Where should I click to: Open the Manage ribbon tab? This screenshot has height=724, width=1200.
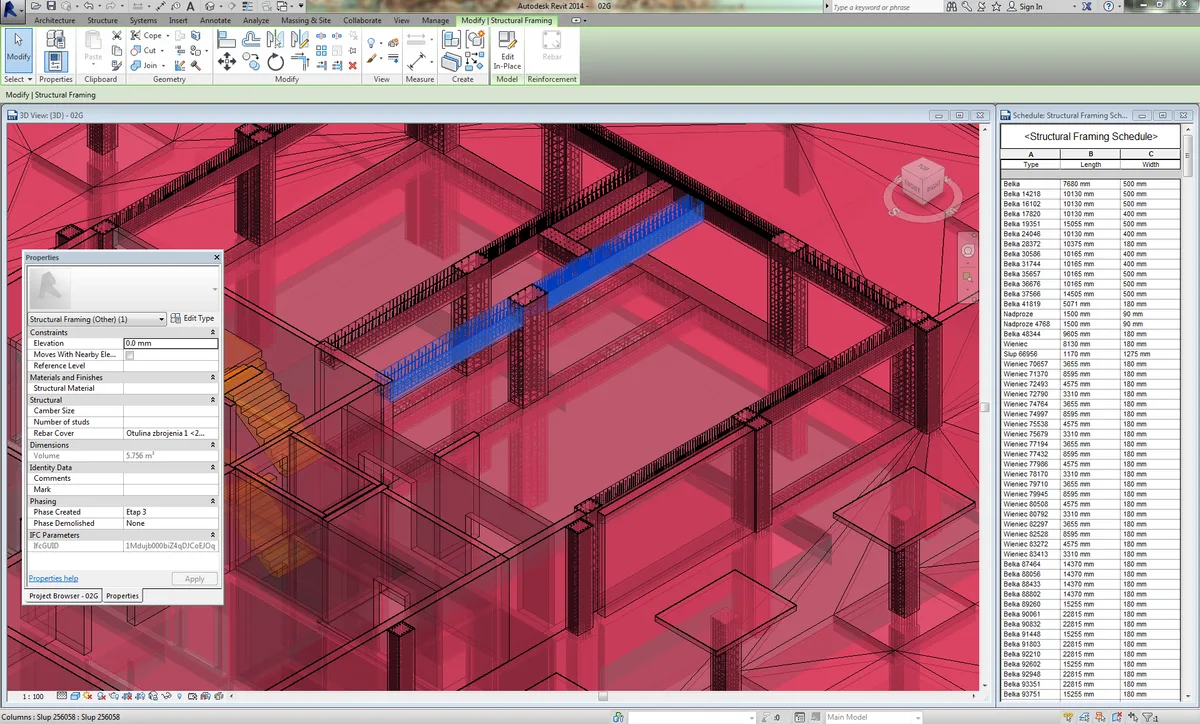pyautogui.click(x=435, y=19)
